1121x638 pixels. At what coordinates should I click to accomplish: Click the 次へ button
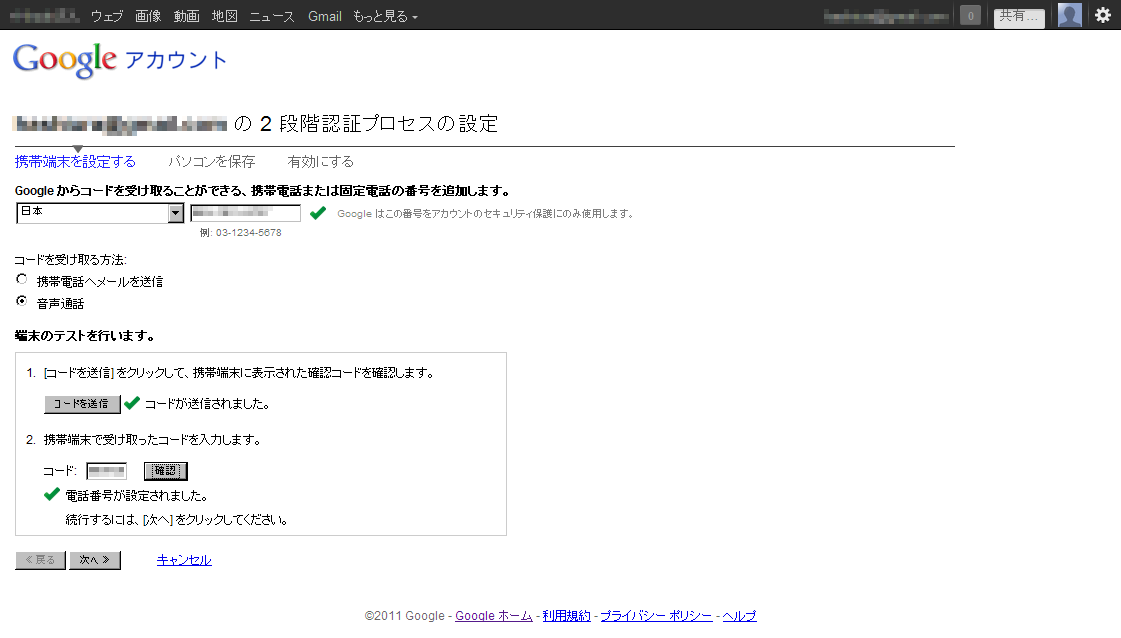(x=95, y=560)
